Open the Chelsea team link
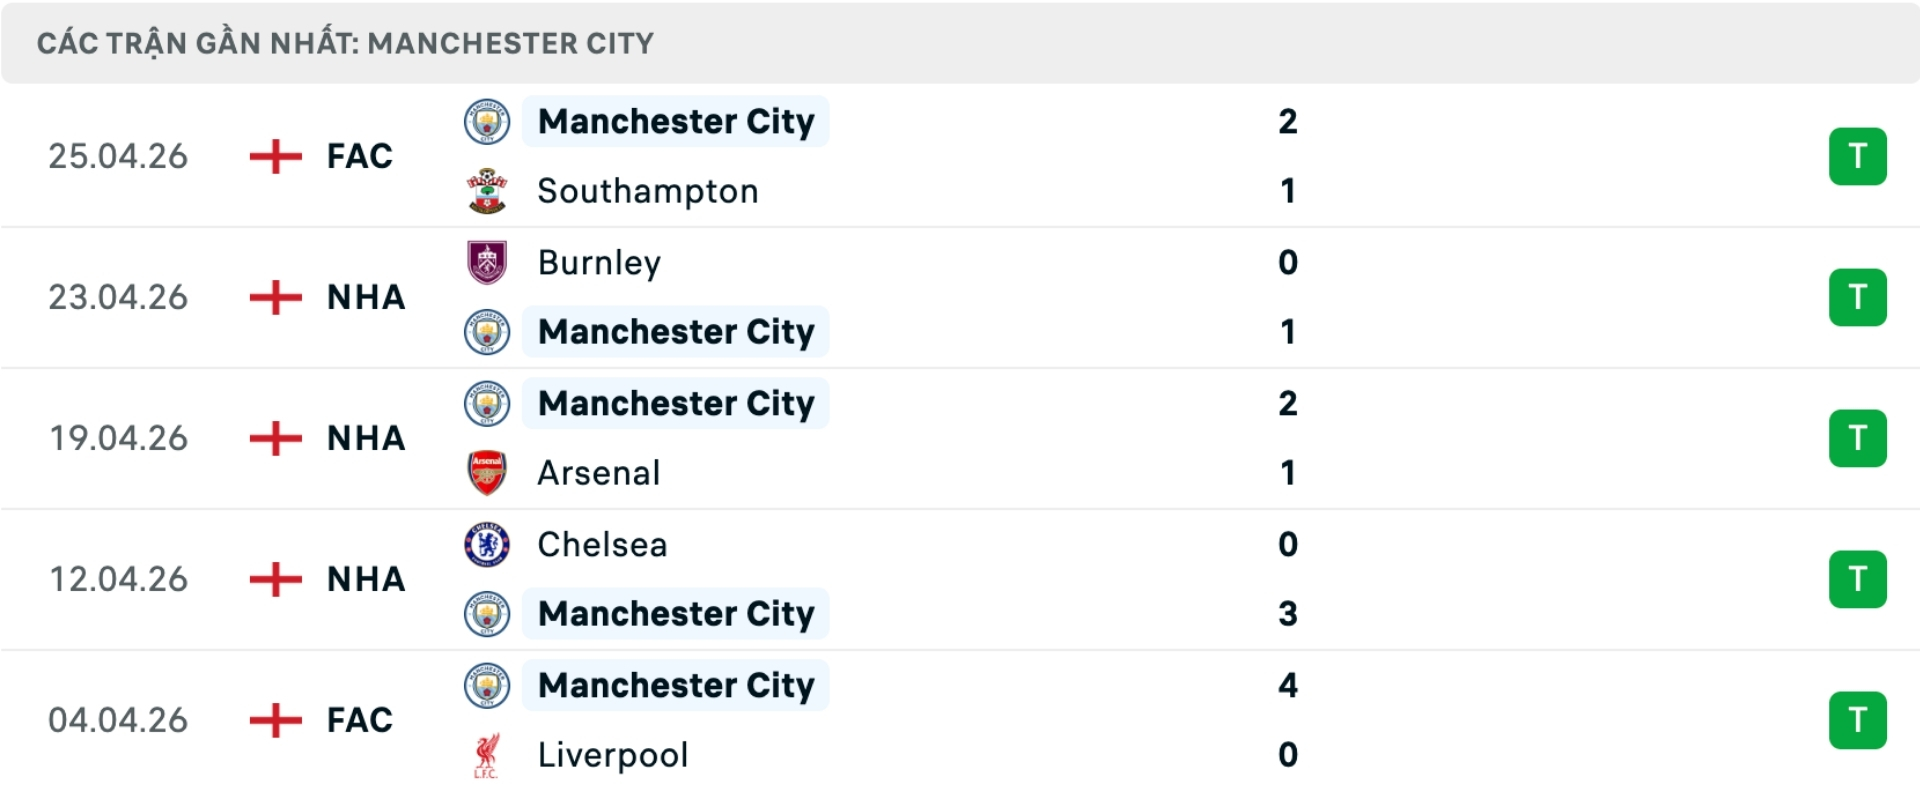The image size is (1920, 792). coord(602,544)
